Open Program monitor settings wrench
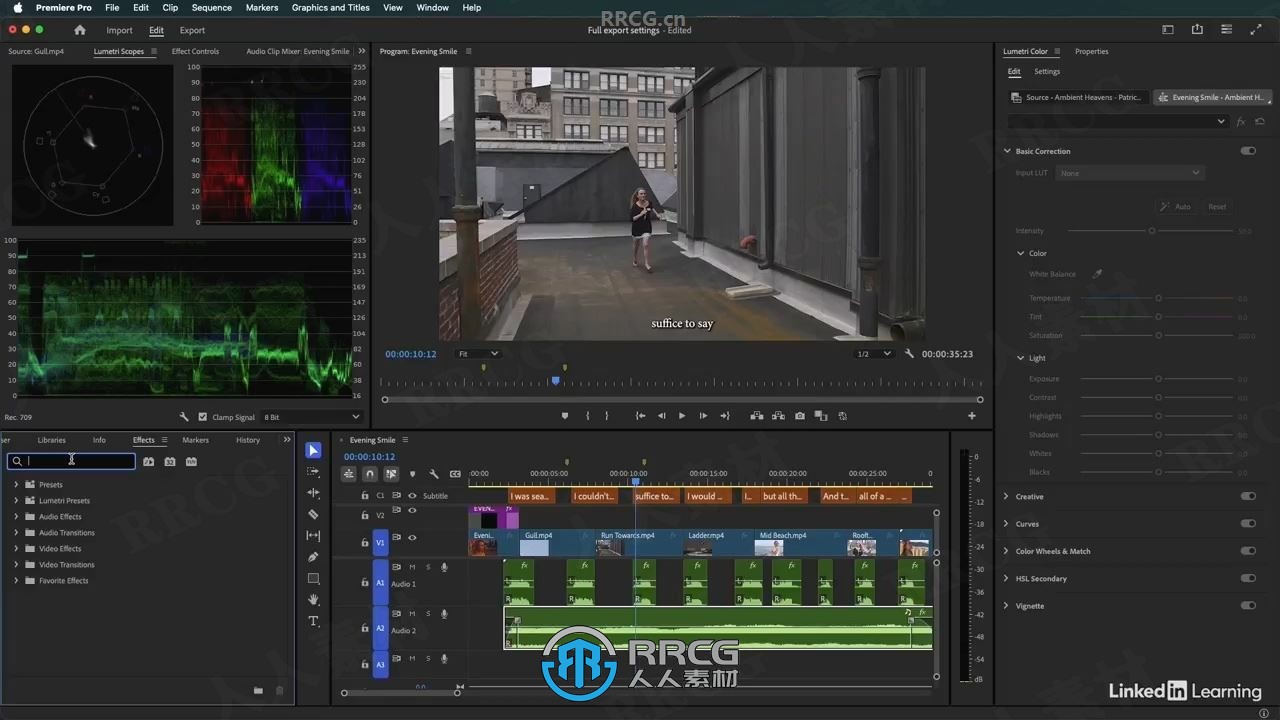 909,354
